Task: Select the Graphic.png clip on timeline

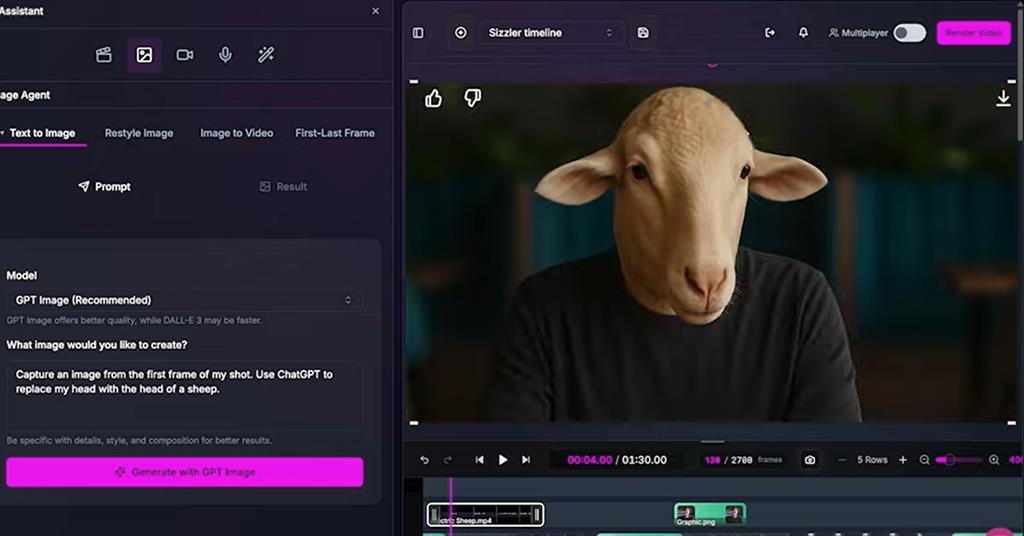Action: pyautogui.click(x=710, y=514)
